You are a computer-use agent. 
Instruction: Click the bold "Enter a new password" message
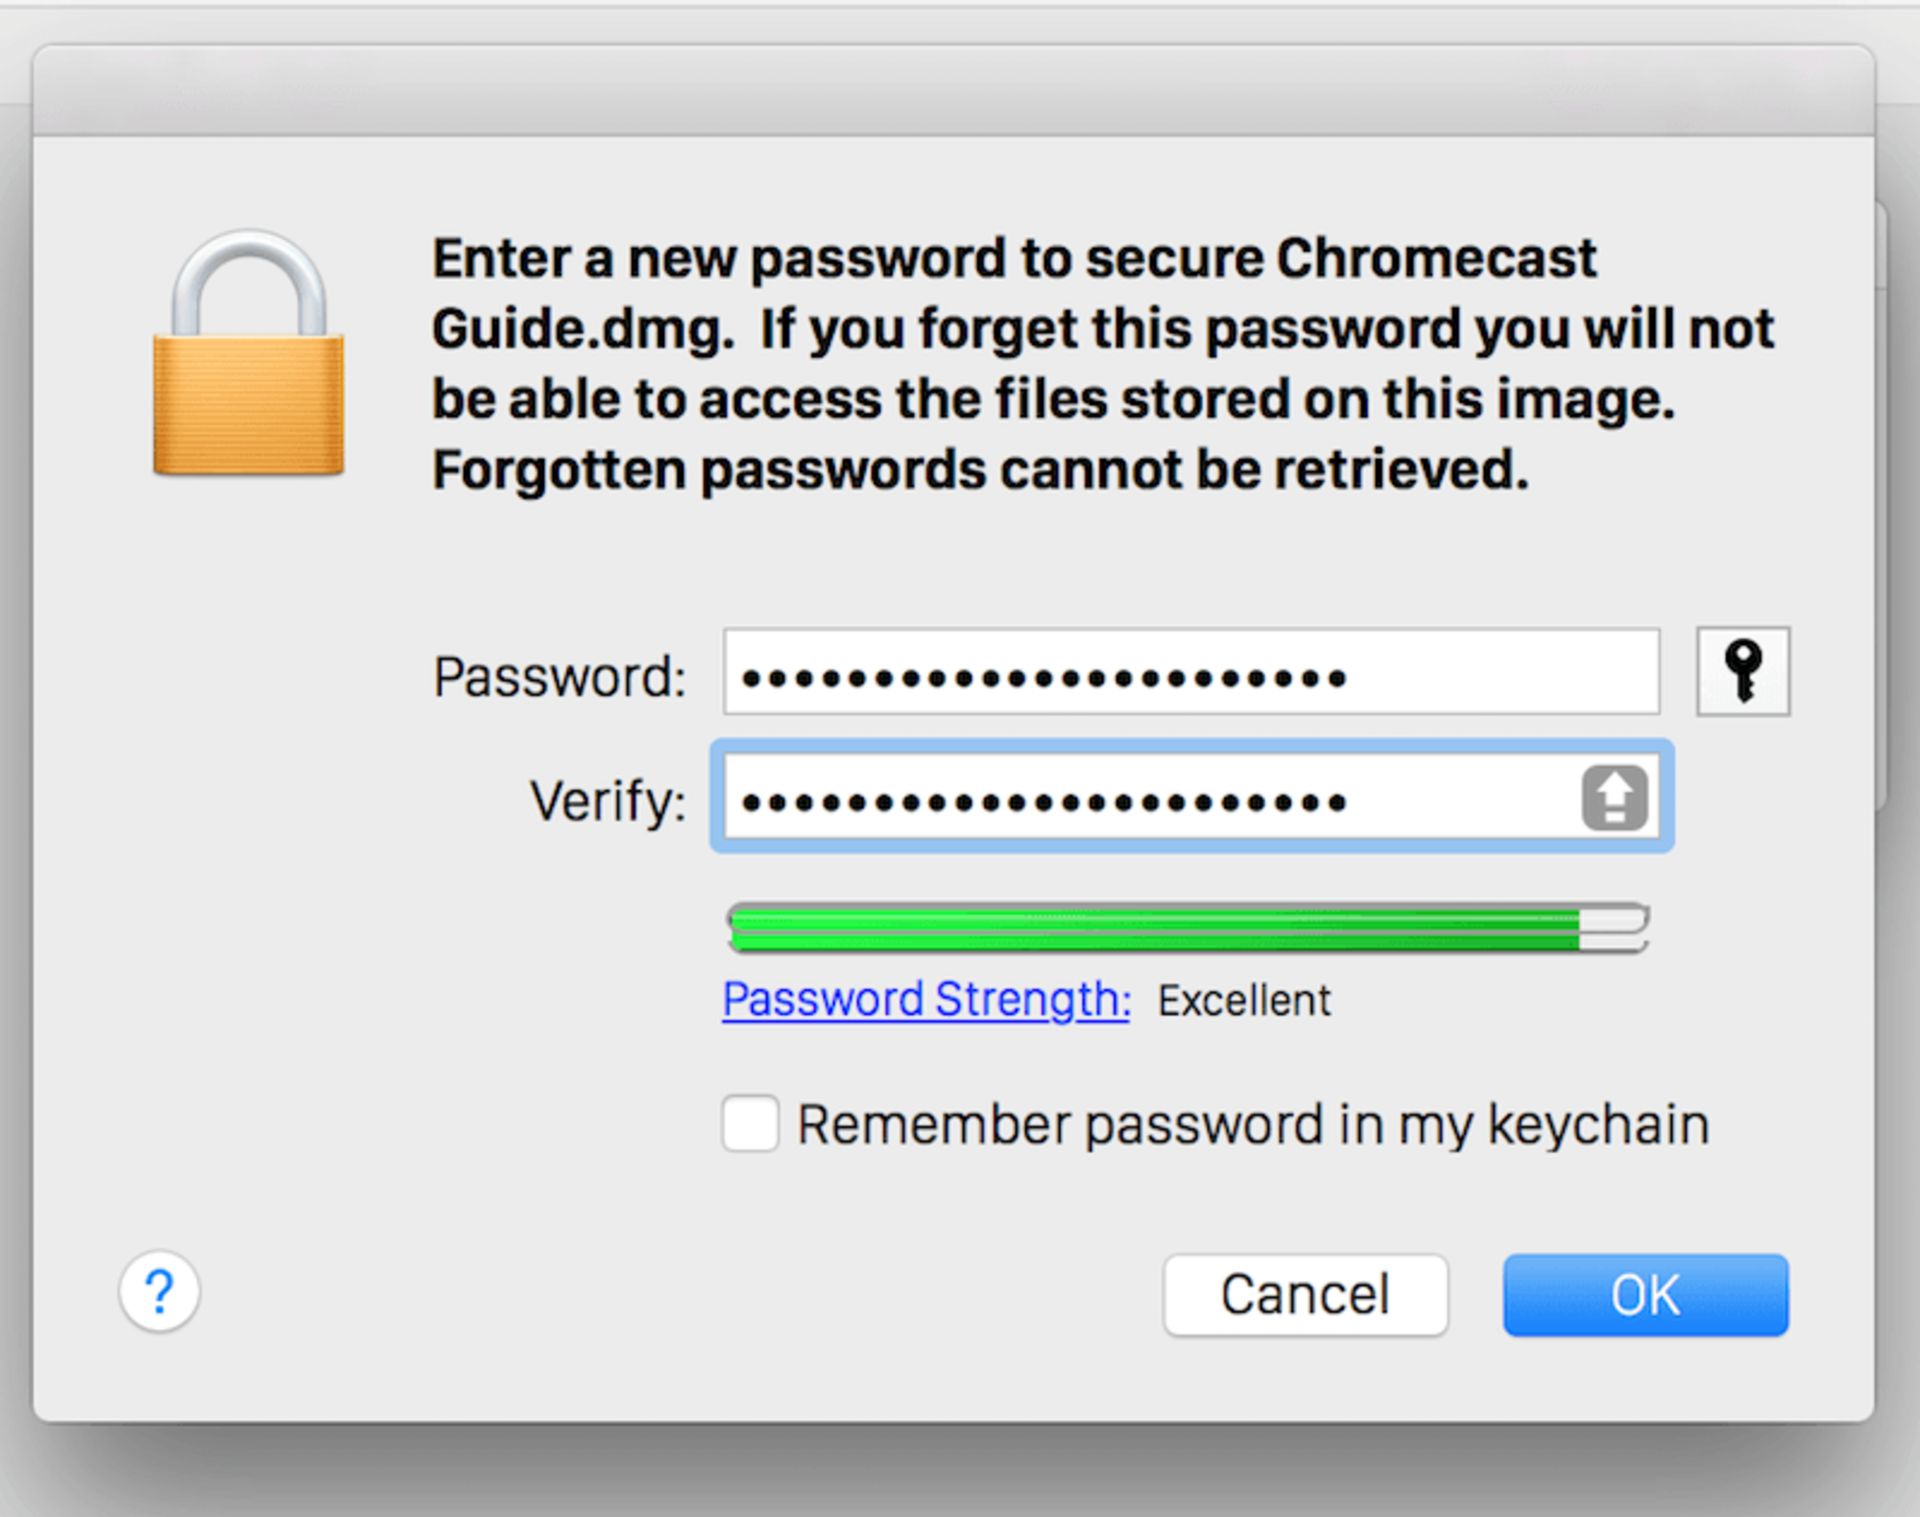pos(1012,258)
